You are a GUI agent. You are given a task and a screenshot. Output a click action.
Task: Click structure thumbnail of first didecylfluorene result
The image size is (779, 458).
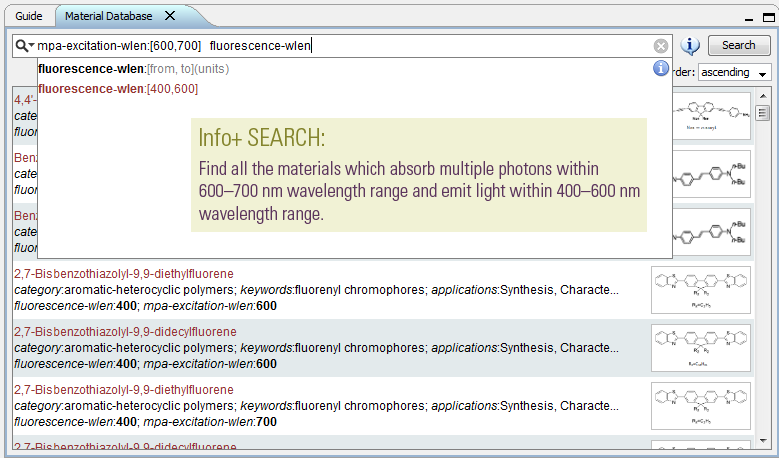[x=700, y=348]
